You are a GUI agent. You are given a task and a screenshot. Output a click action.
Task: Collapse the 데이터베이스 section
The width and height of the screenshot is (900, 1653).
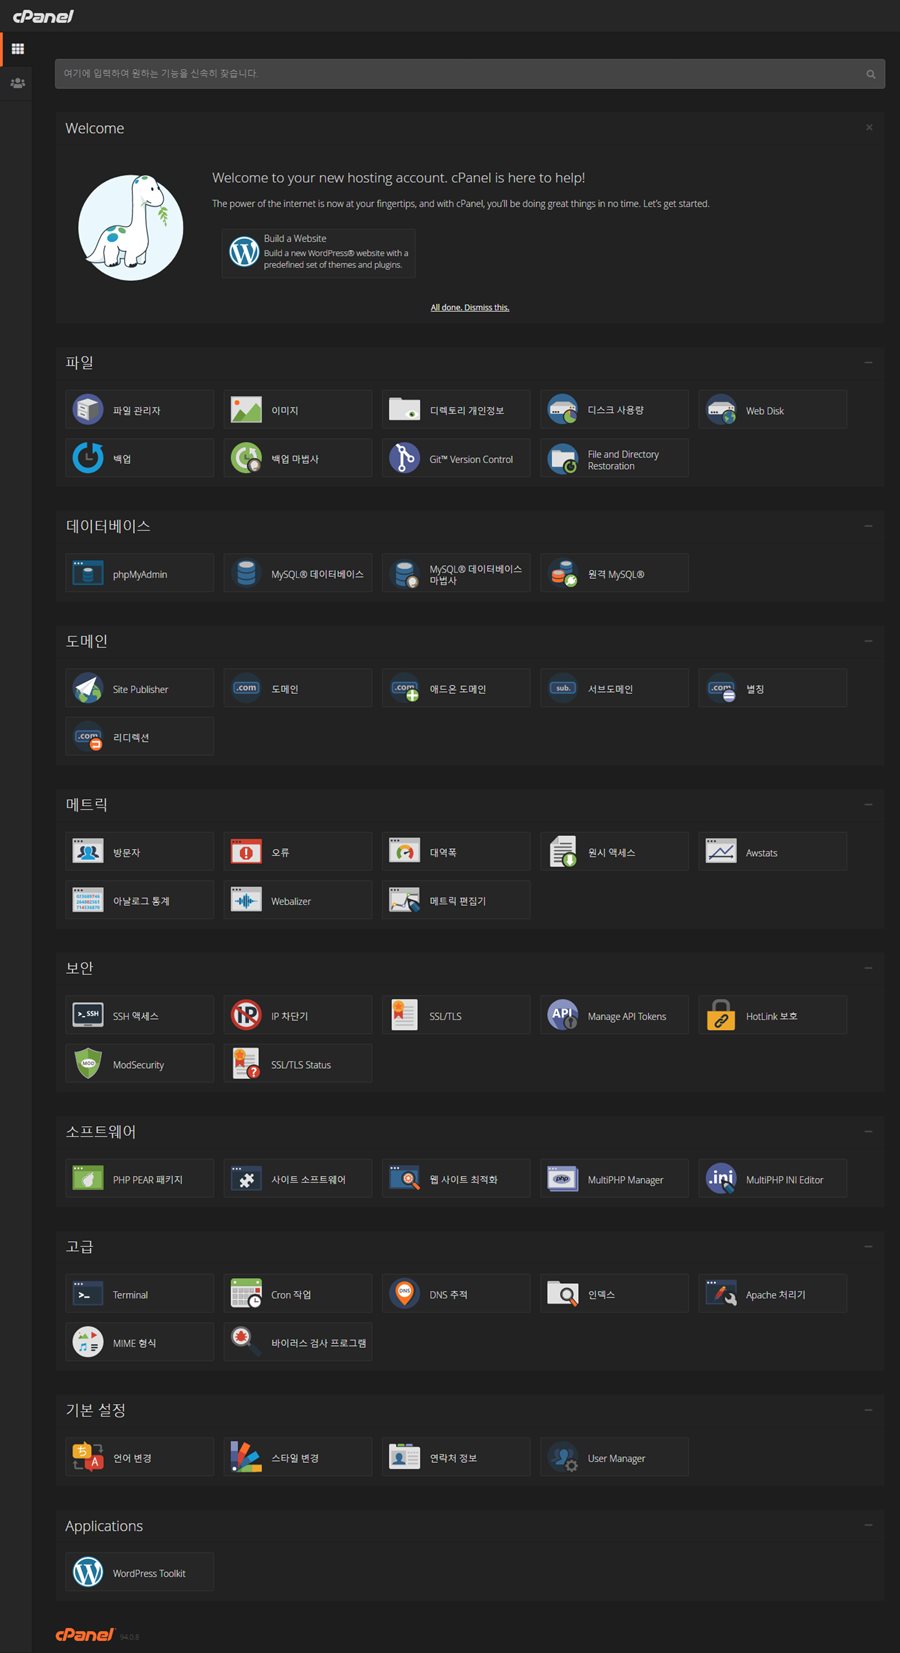tap(868, 526)
